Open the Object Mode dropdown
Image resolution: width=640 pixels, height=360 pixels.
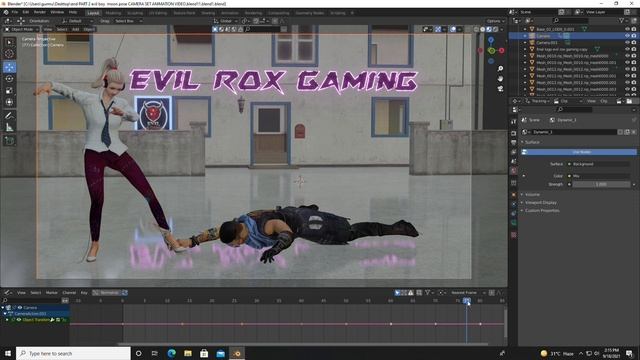21,29
